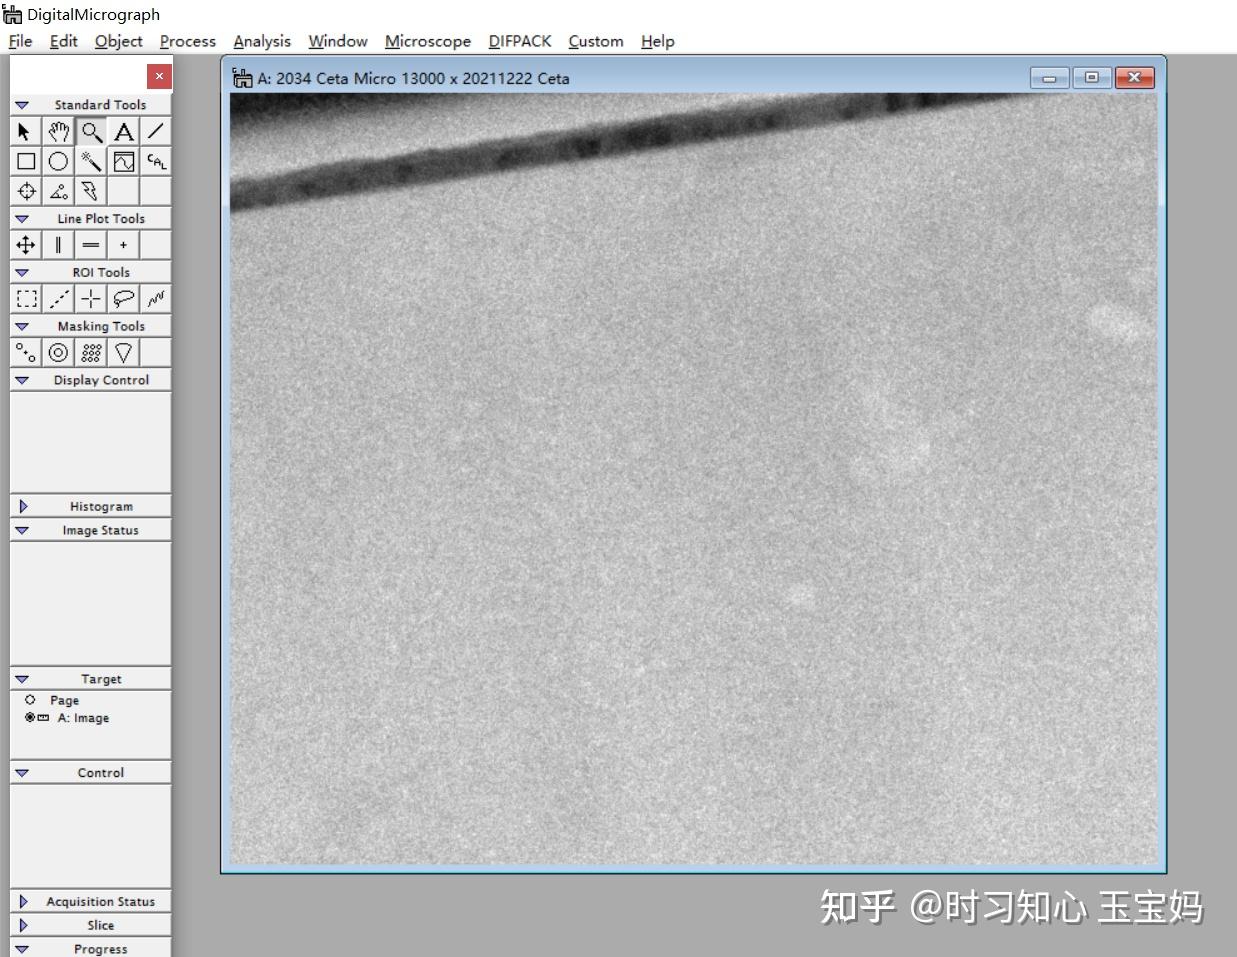Select the Wedge masking tool

[x=123, y=351]
